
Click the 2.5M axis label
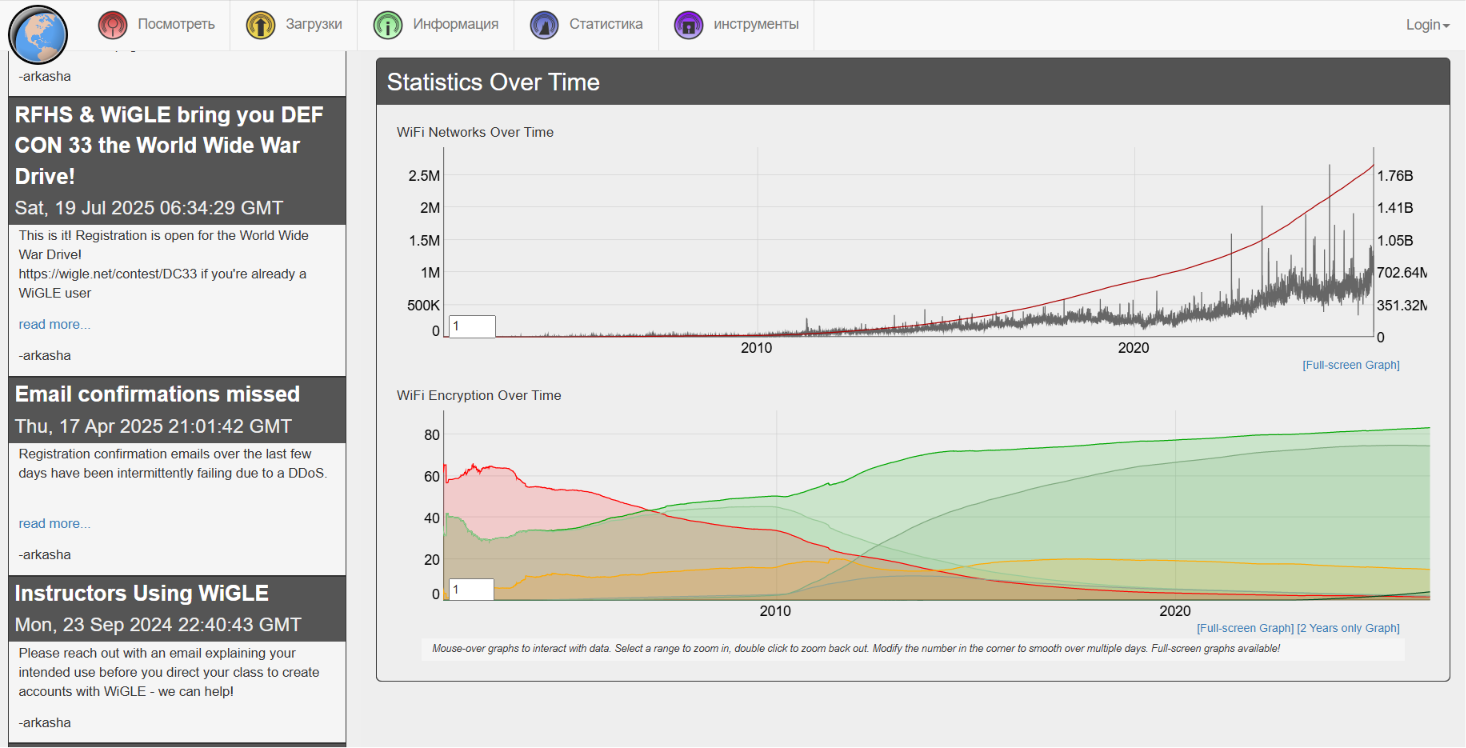point(424,176)
